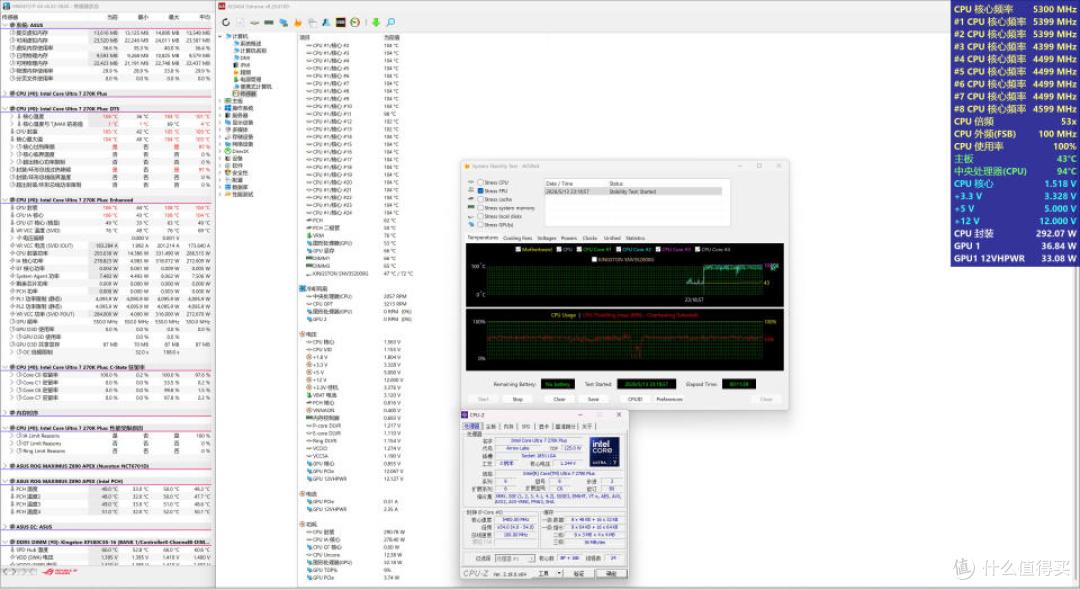Switch to the Cooling Fans tab

(517, 238)
